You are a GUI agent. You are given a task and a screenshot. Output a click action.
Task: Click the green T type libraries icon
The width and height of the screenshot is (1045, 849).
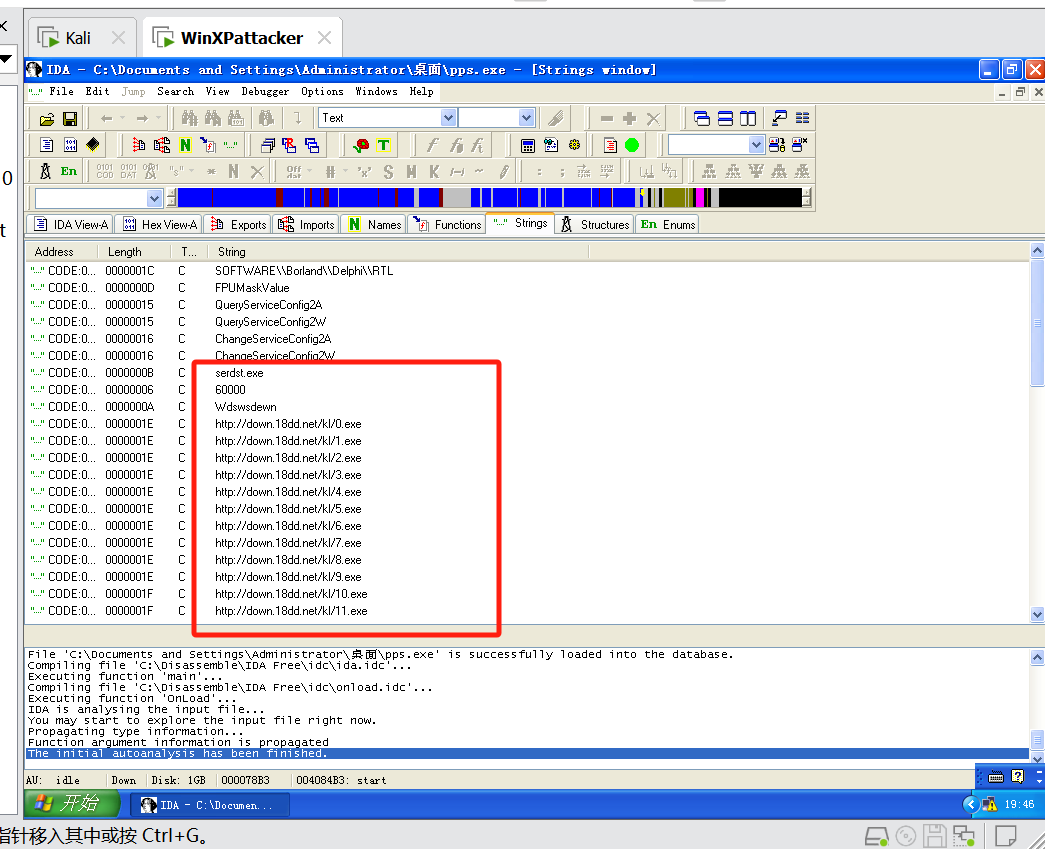[384, 145]
